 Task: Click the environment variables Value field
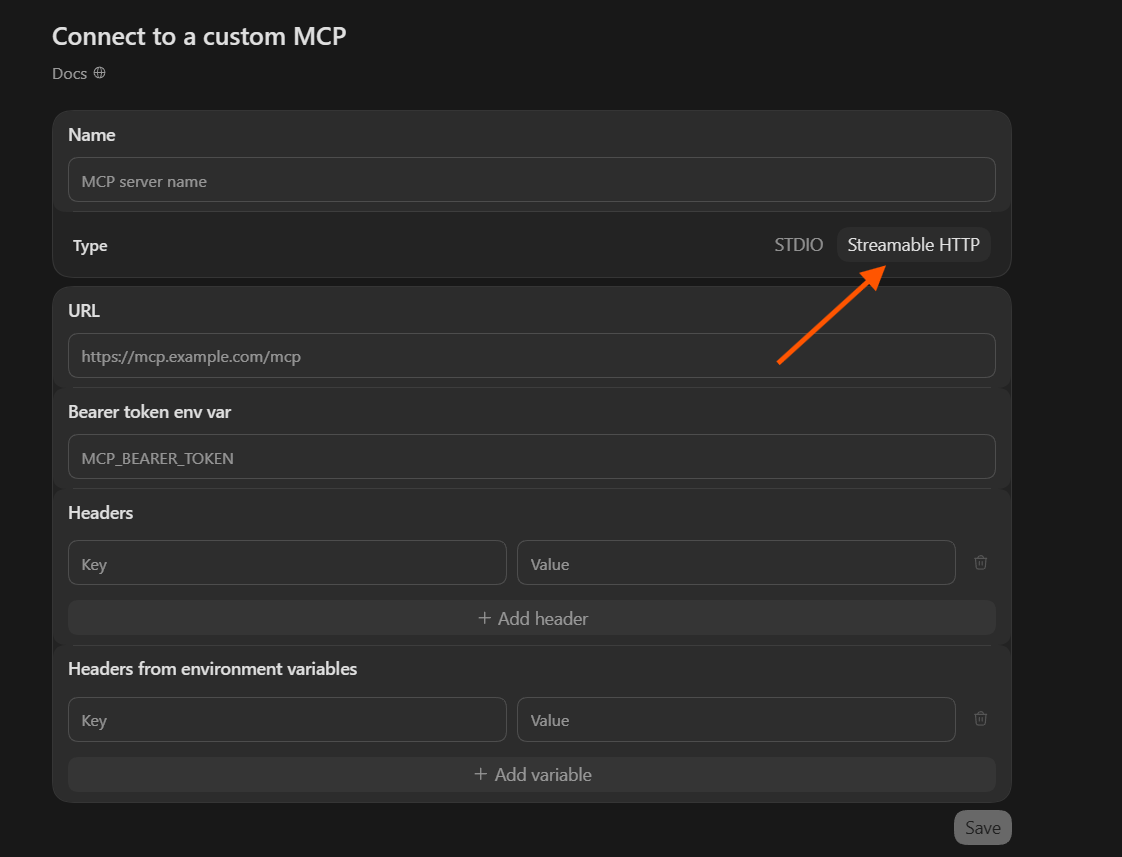(x=736, y=720)
